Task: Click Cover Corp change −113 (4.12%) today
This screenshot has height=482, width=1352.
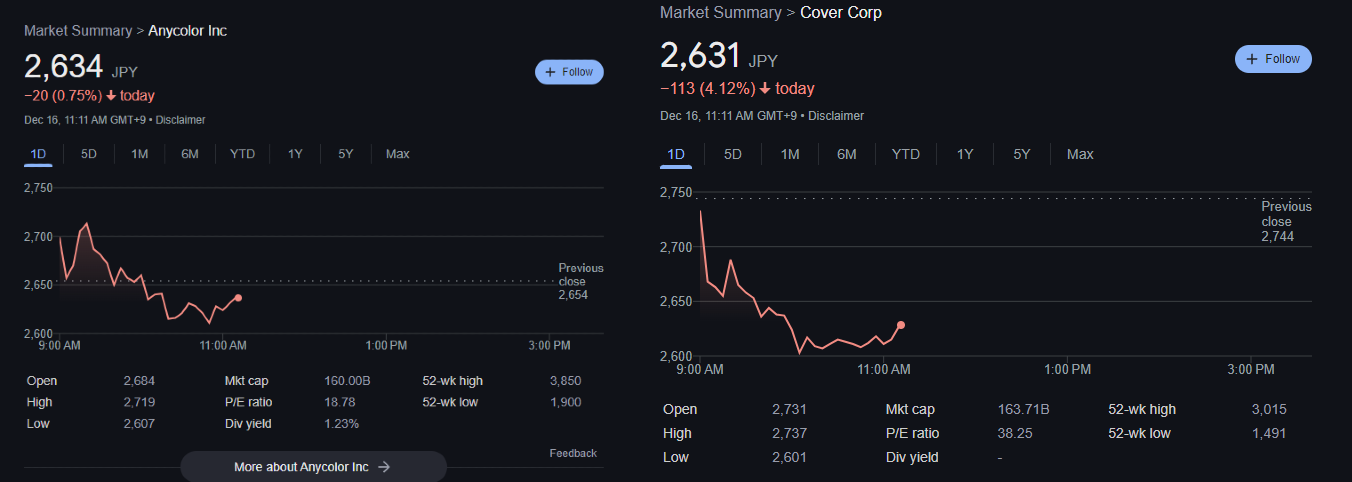Action: click(737, 89)
